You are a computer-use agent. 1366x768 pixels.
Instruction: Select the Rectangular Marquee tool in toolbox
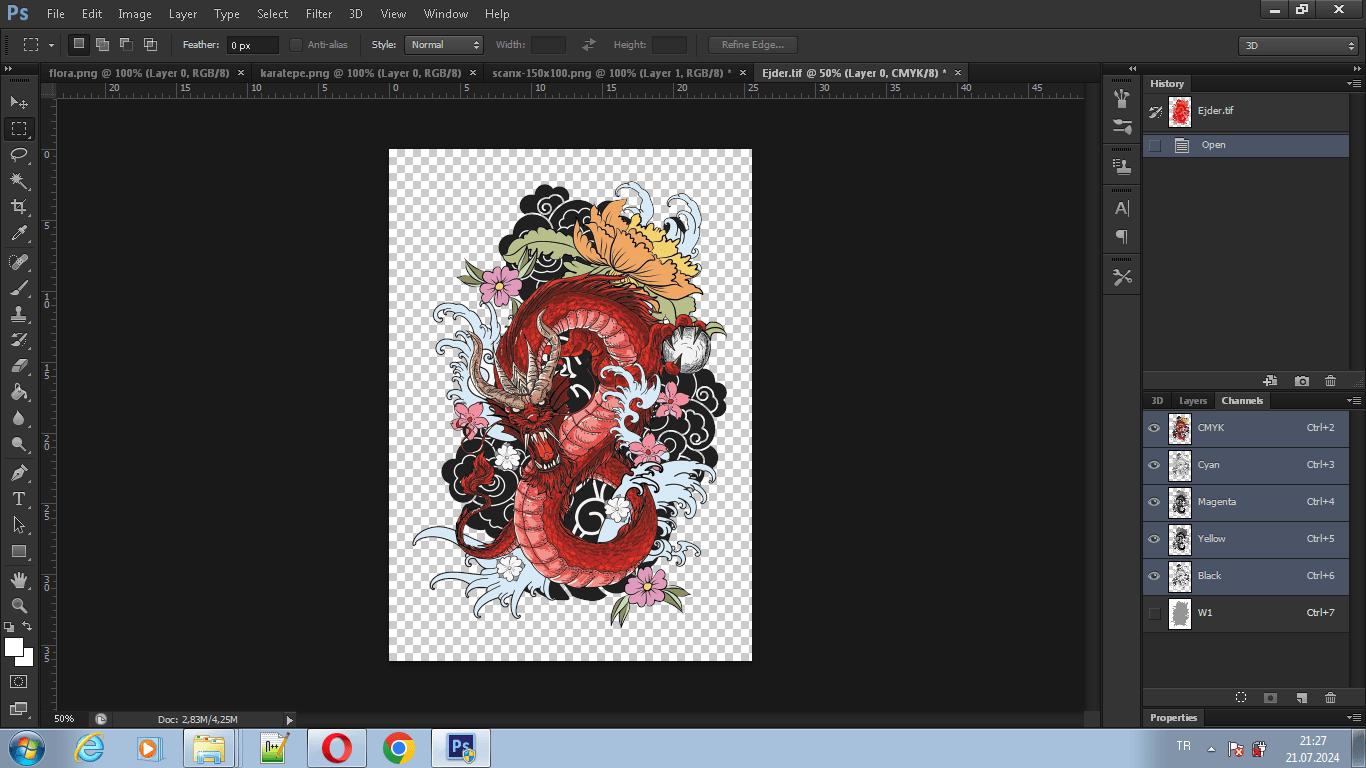coord(18,129)
